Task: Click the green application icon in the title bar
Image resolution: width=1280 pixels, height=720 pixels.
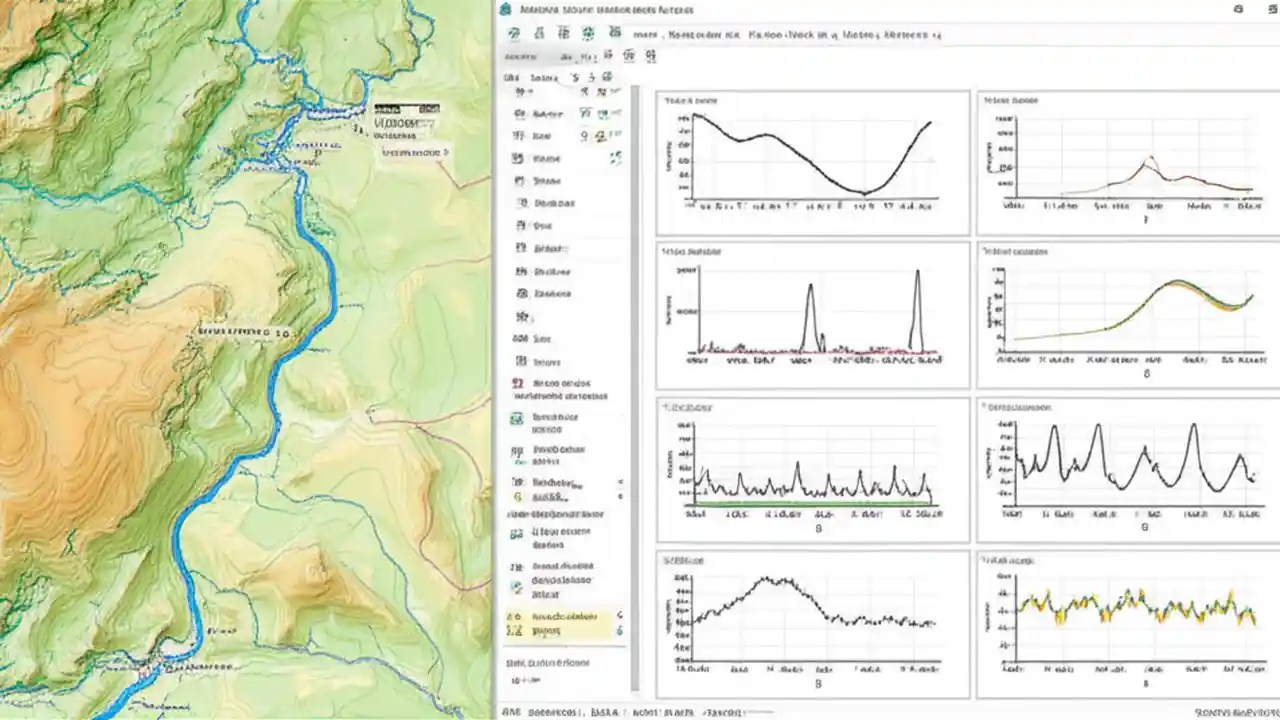Action: click(508, 9)
